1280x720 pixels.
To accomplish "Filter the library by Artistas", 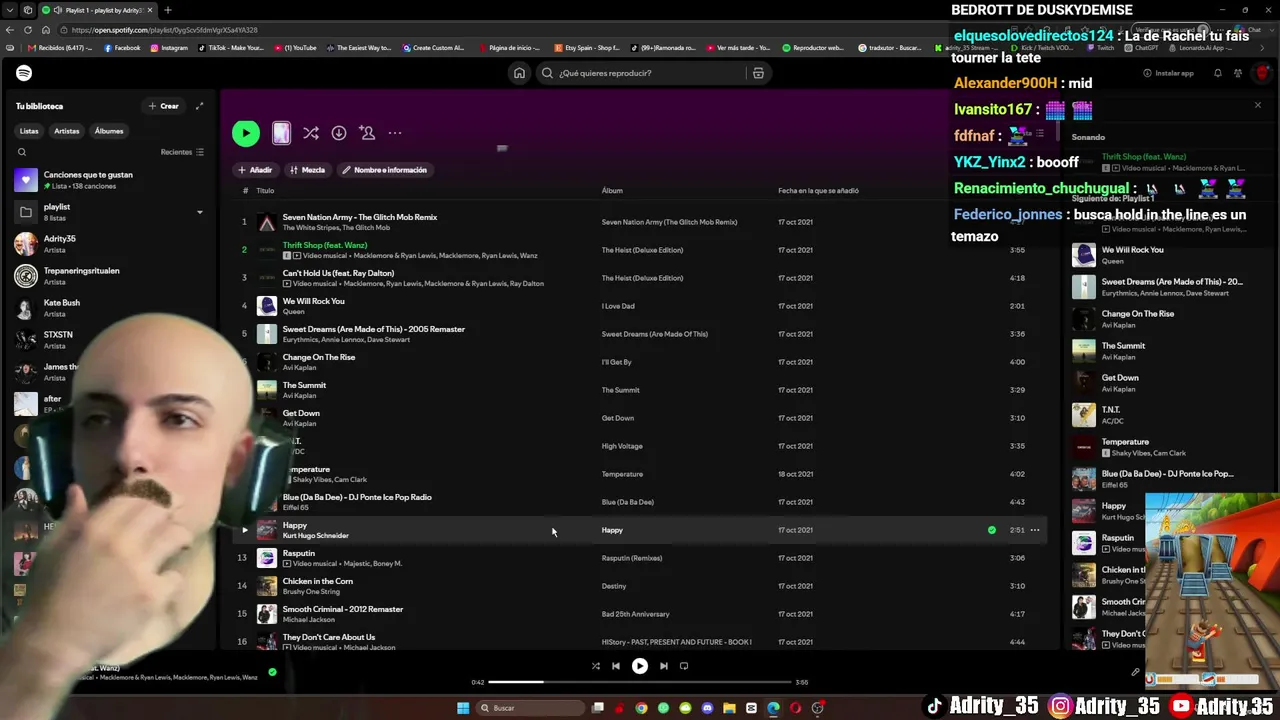I will 67,131.
